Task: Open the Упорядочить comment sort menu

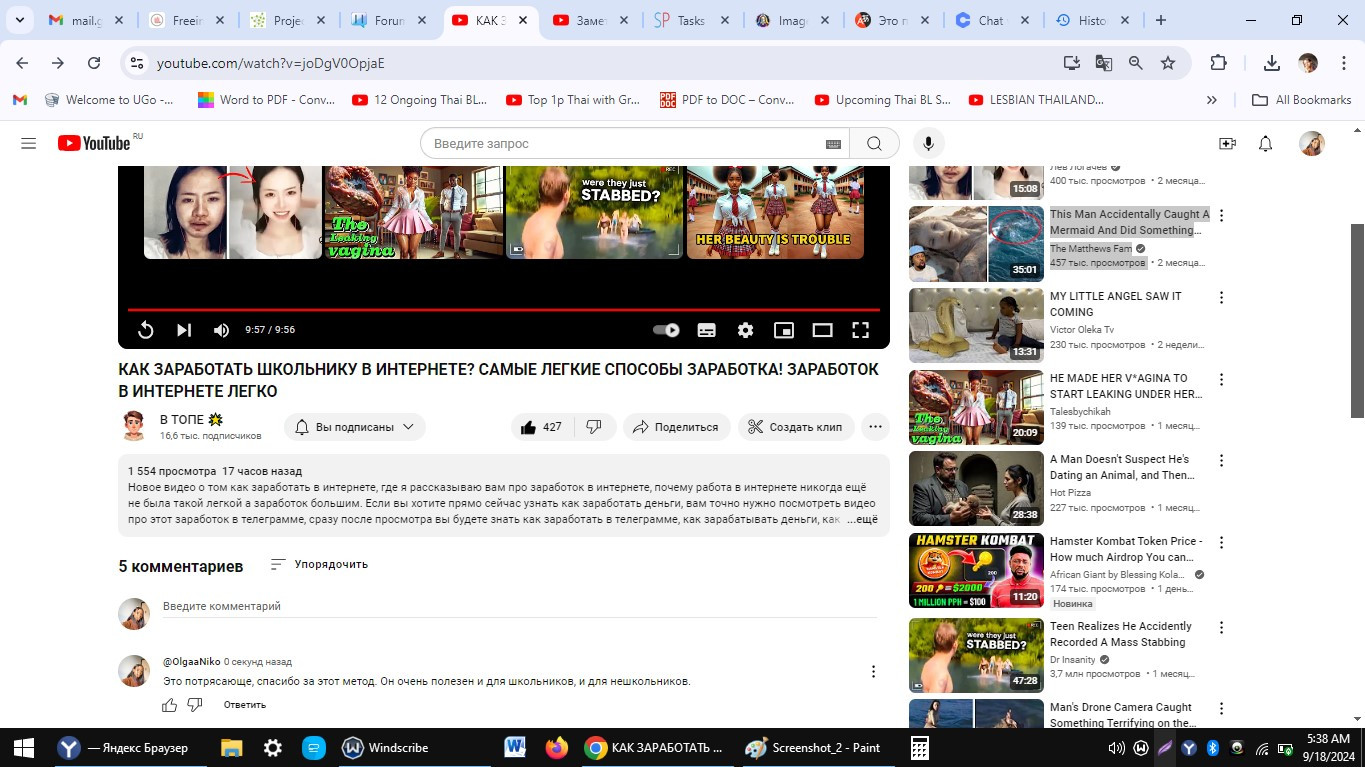Action: click(x=319, y=564)
